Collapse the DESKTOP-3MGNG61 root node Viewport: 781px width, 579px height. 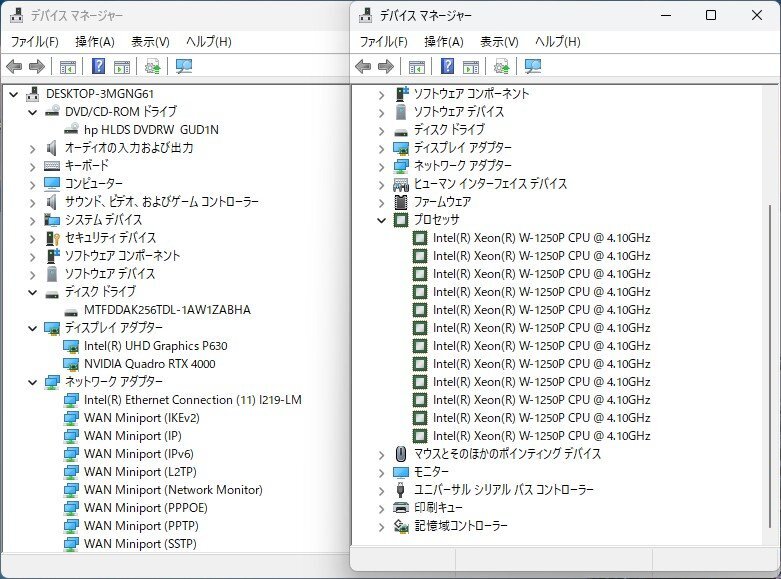(14, 94)
